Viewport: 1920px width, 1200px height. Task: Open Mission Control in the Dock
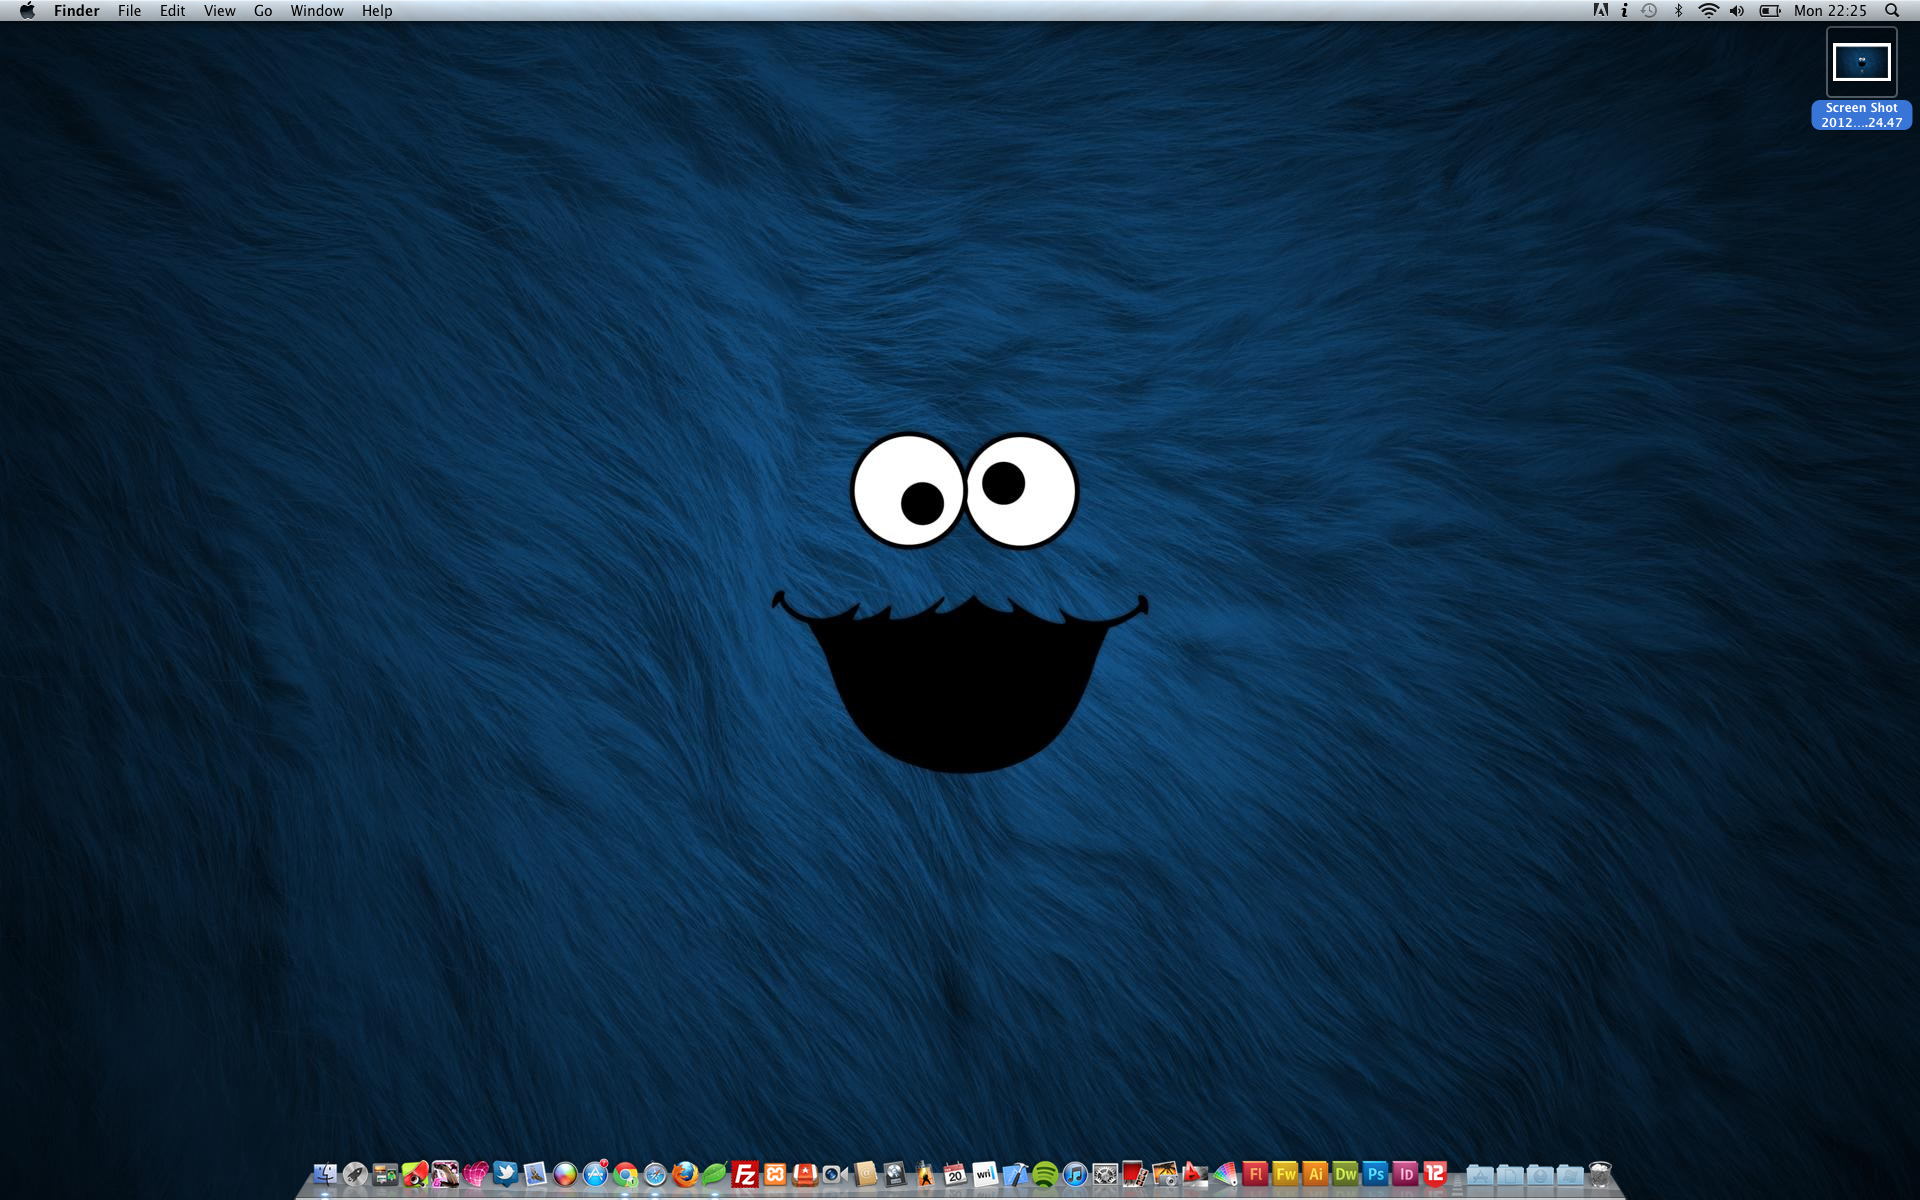click(x=385, y=1174)
